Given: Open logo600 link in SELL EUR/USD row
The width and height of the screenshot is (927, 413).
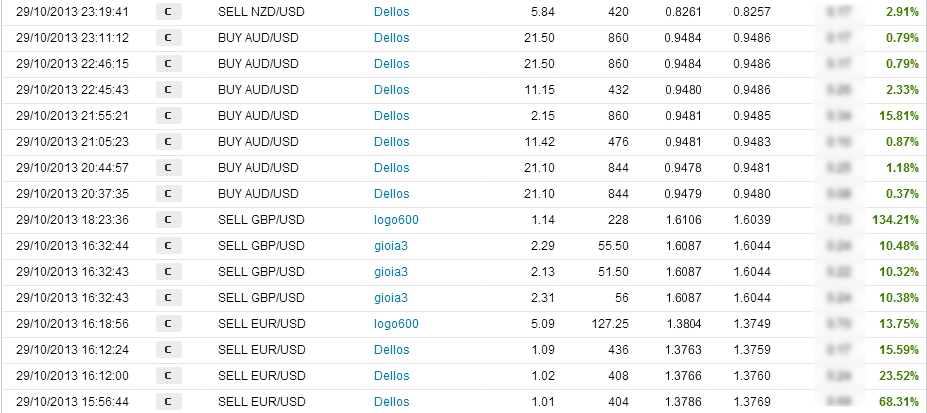Looking at the screenshot, I should click(396, 324).
